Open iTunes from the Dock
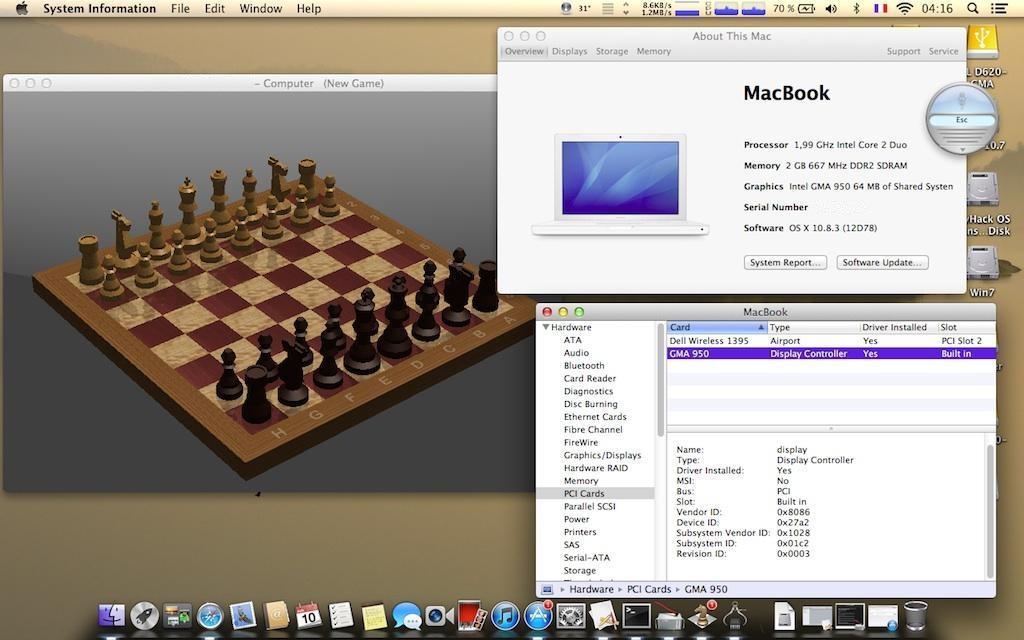Screen dimensions: 1024x640 tap(505, 616)
